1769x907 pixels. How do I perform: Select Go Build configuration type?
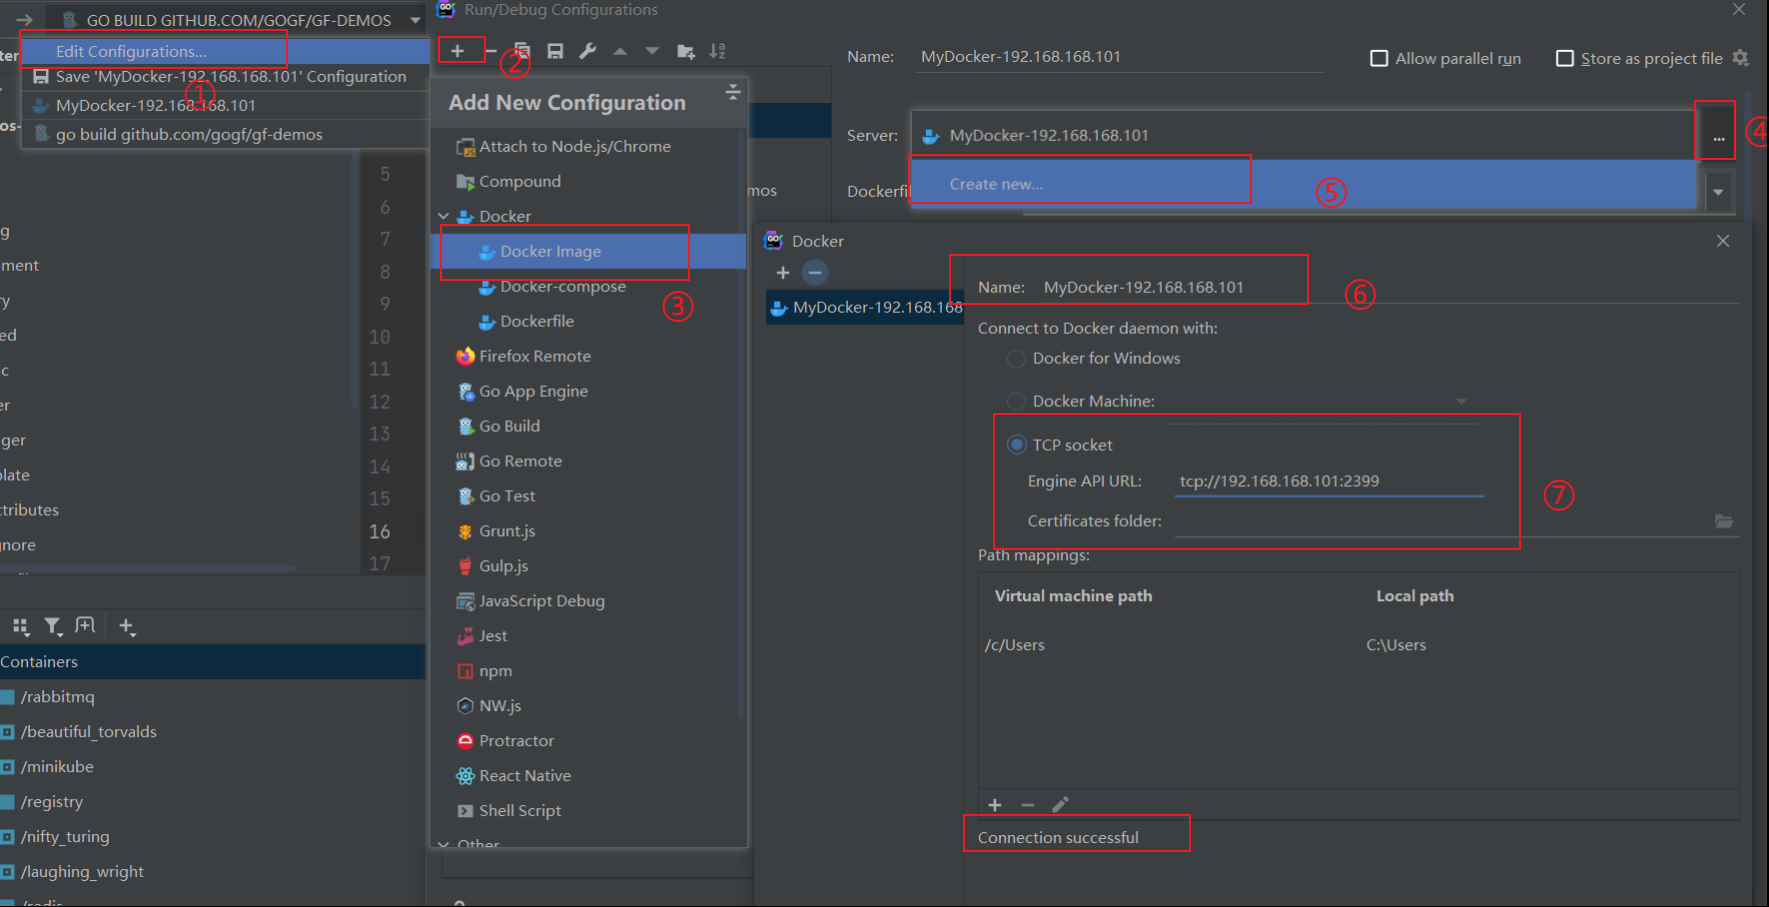(x=589, y=426)
